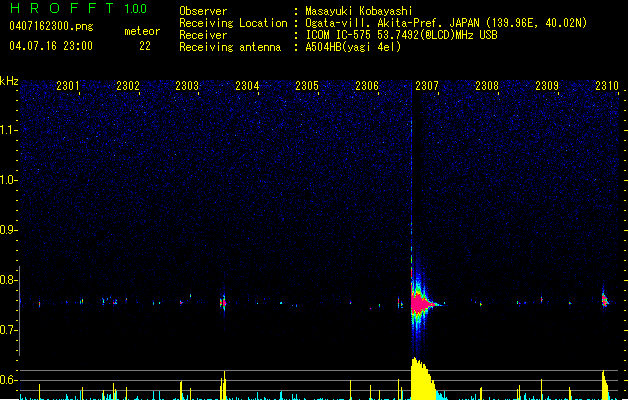Screen dimensions: 629x400
Task: Click the 2303 time marker
Action: [x=187, y=86]
